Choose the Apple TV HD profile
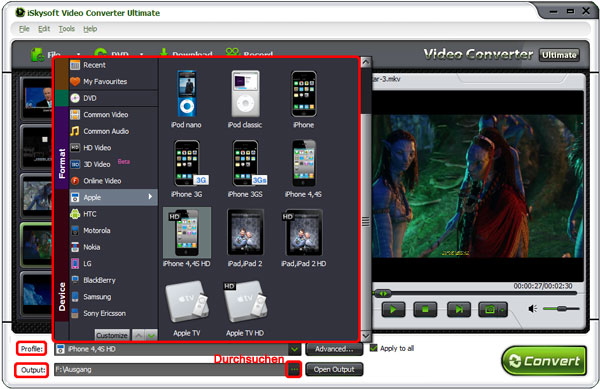The width and height of the screenshot is (600, 389). 245,308
